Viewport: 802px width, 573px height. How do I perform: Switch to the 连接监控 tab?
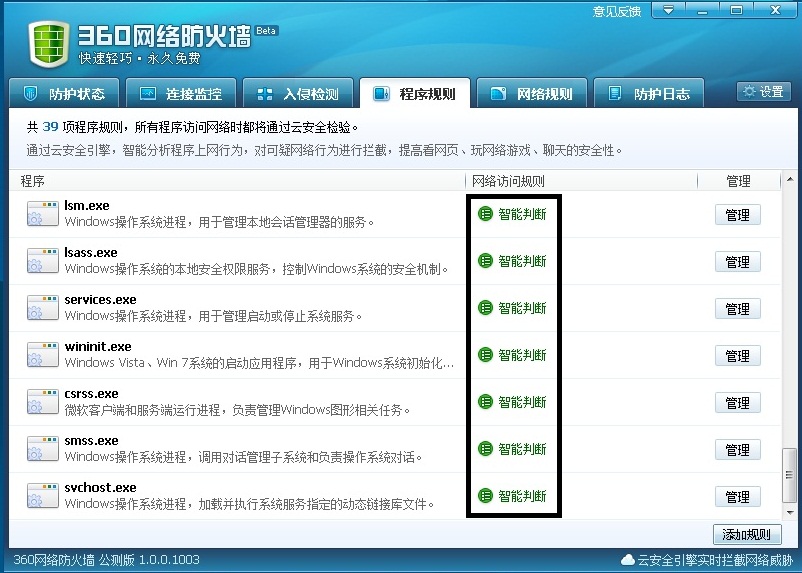tap(181, 94)
